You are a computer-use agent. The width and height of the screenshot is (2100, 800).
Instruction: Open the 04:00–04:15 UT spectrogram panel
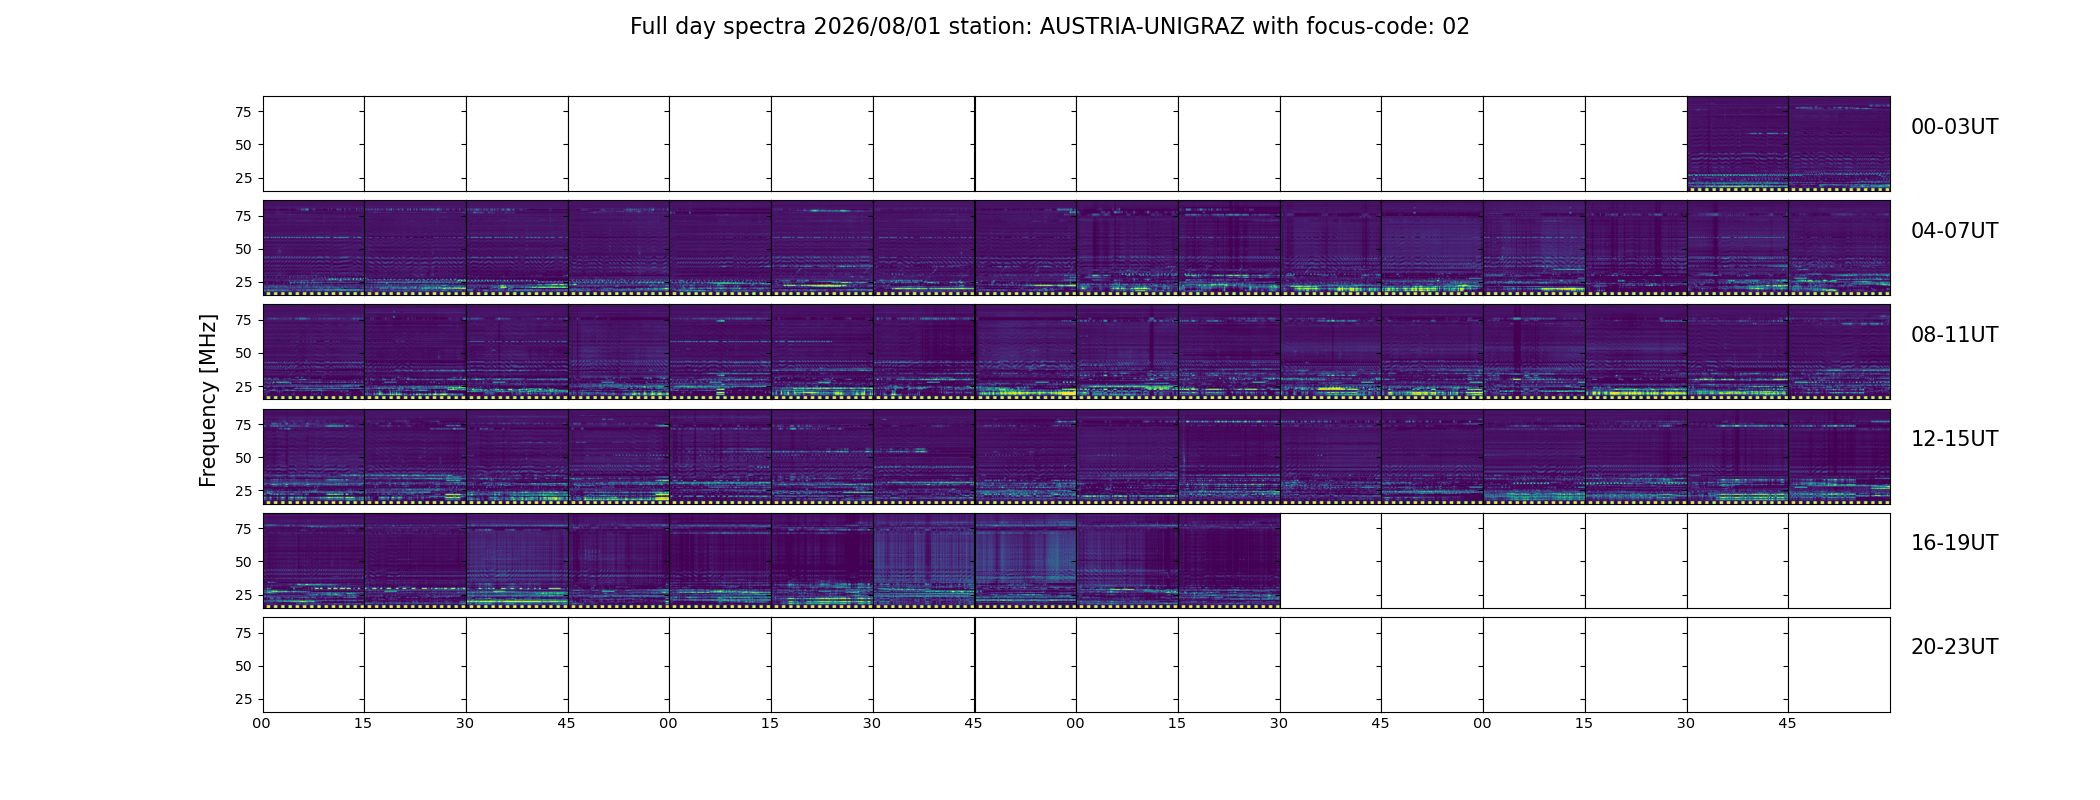pyautogui.click(x=314, y=248)
